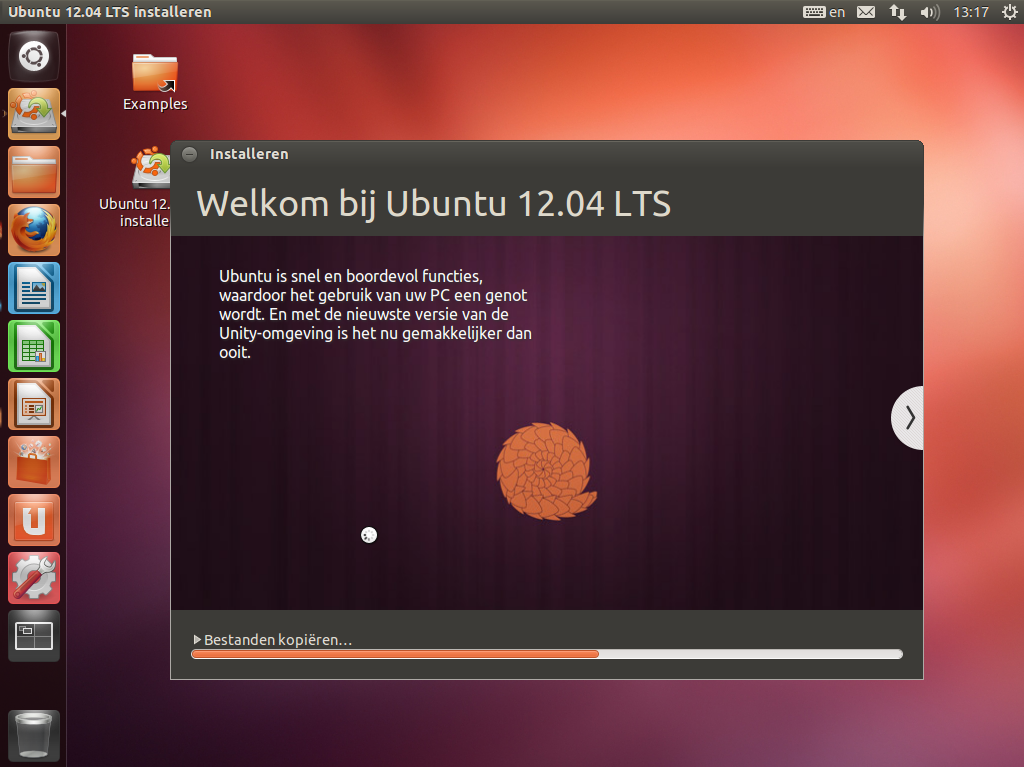
Task: Open Ubuntu One from the launcher
Action: coord(34,520)
